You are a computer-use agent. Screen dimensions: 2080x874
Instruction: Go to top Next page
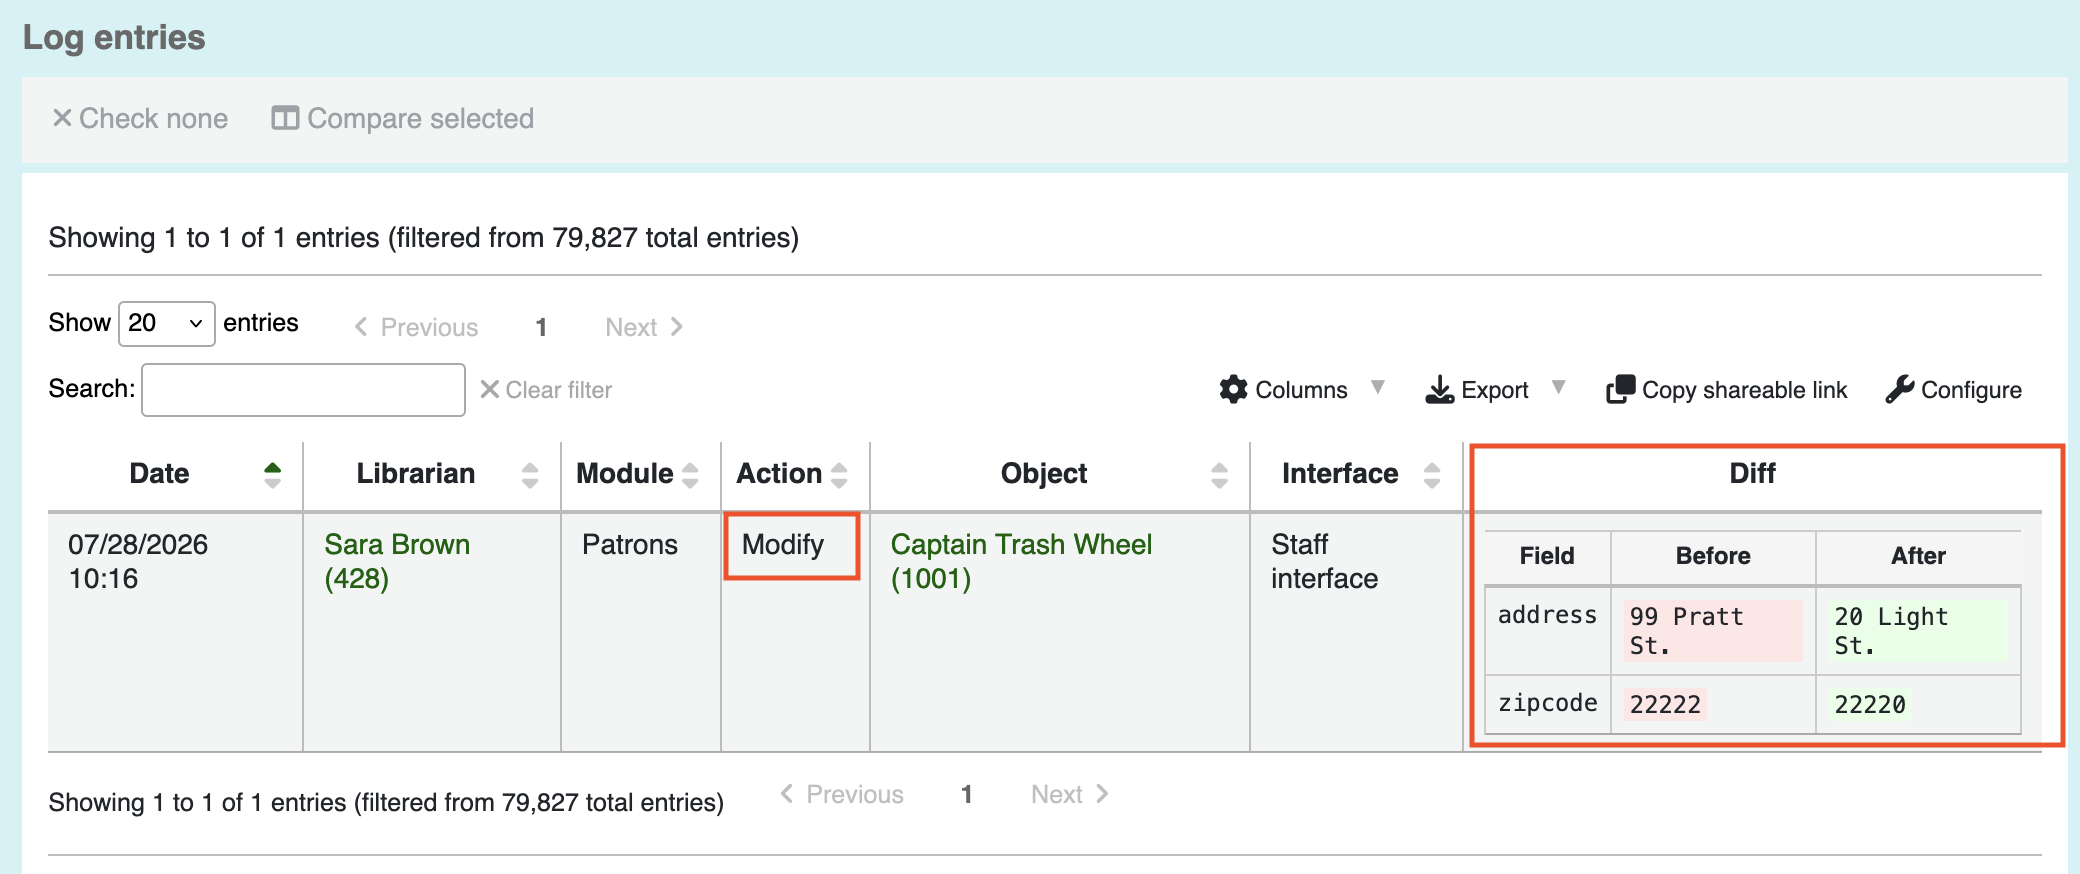644,327
